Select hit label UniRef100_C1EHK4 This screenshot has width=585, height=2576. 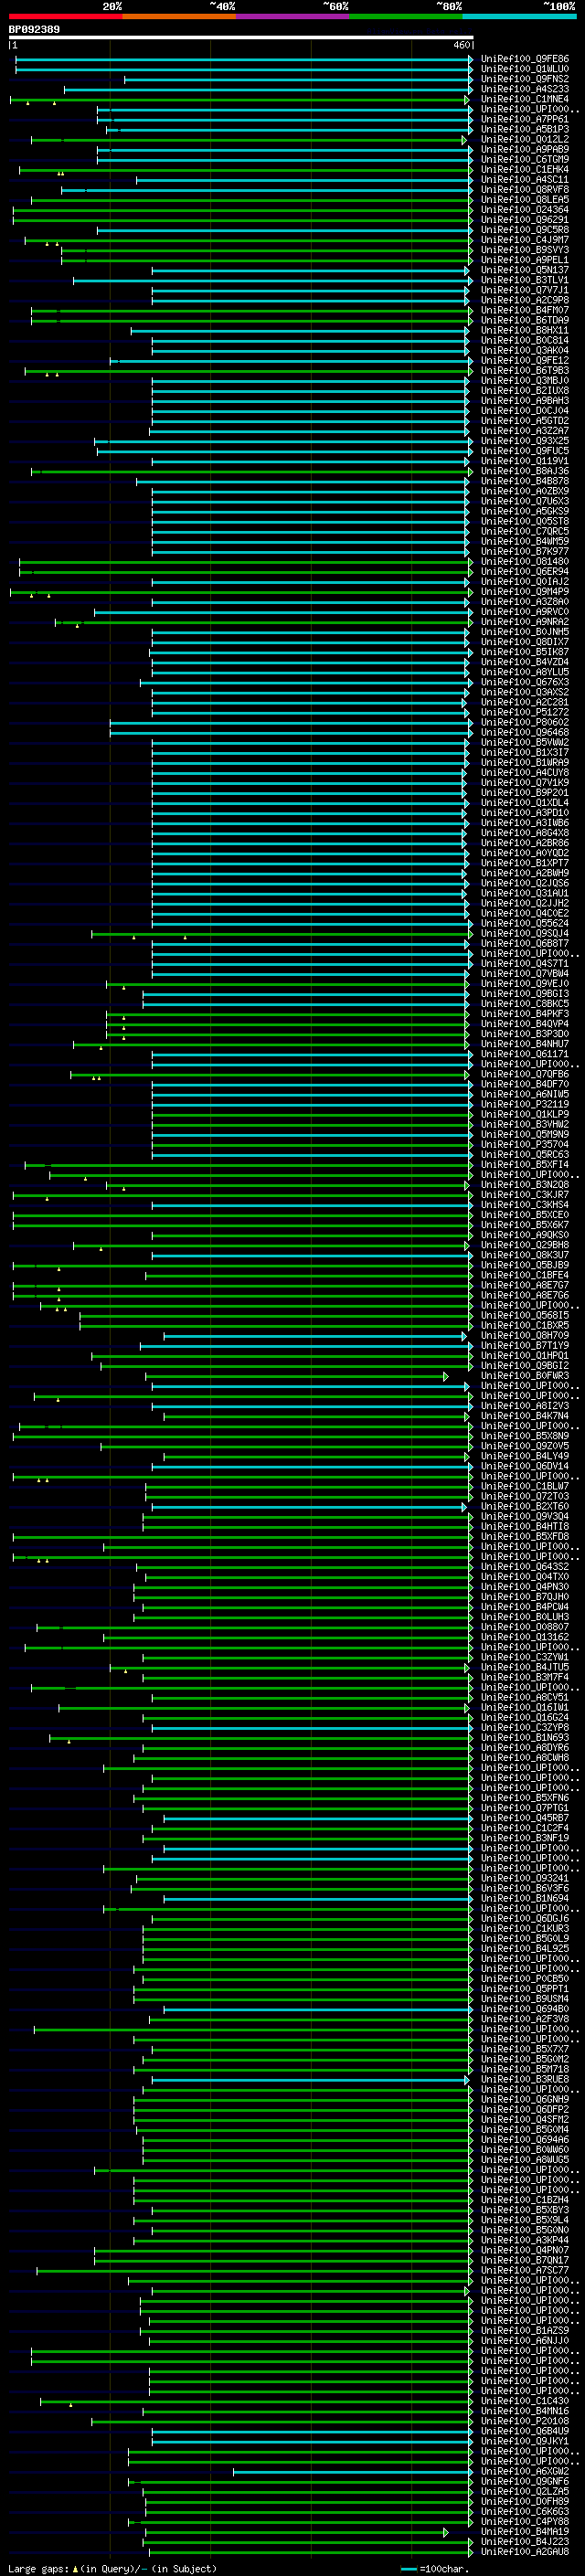(525, 169)
